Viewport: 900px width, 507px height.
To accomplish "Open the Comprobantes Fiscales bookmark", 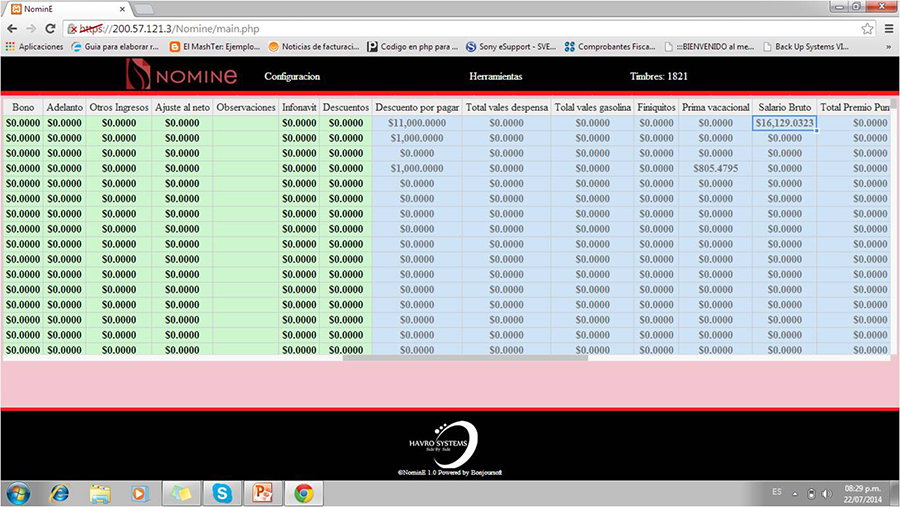I will point(608,46).
